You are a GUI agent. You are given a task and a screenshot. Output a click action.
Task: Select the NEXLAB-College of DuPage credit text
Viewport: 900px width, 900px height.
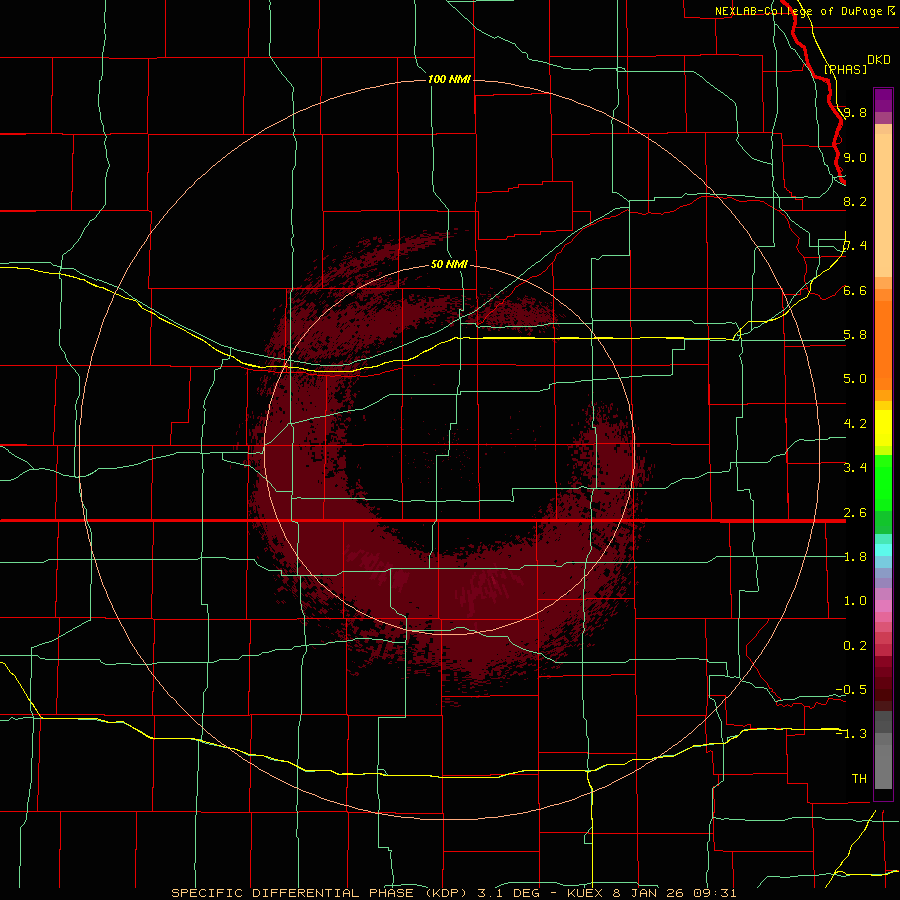pyautogui.click(x=804, y=11)
